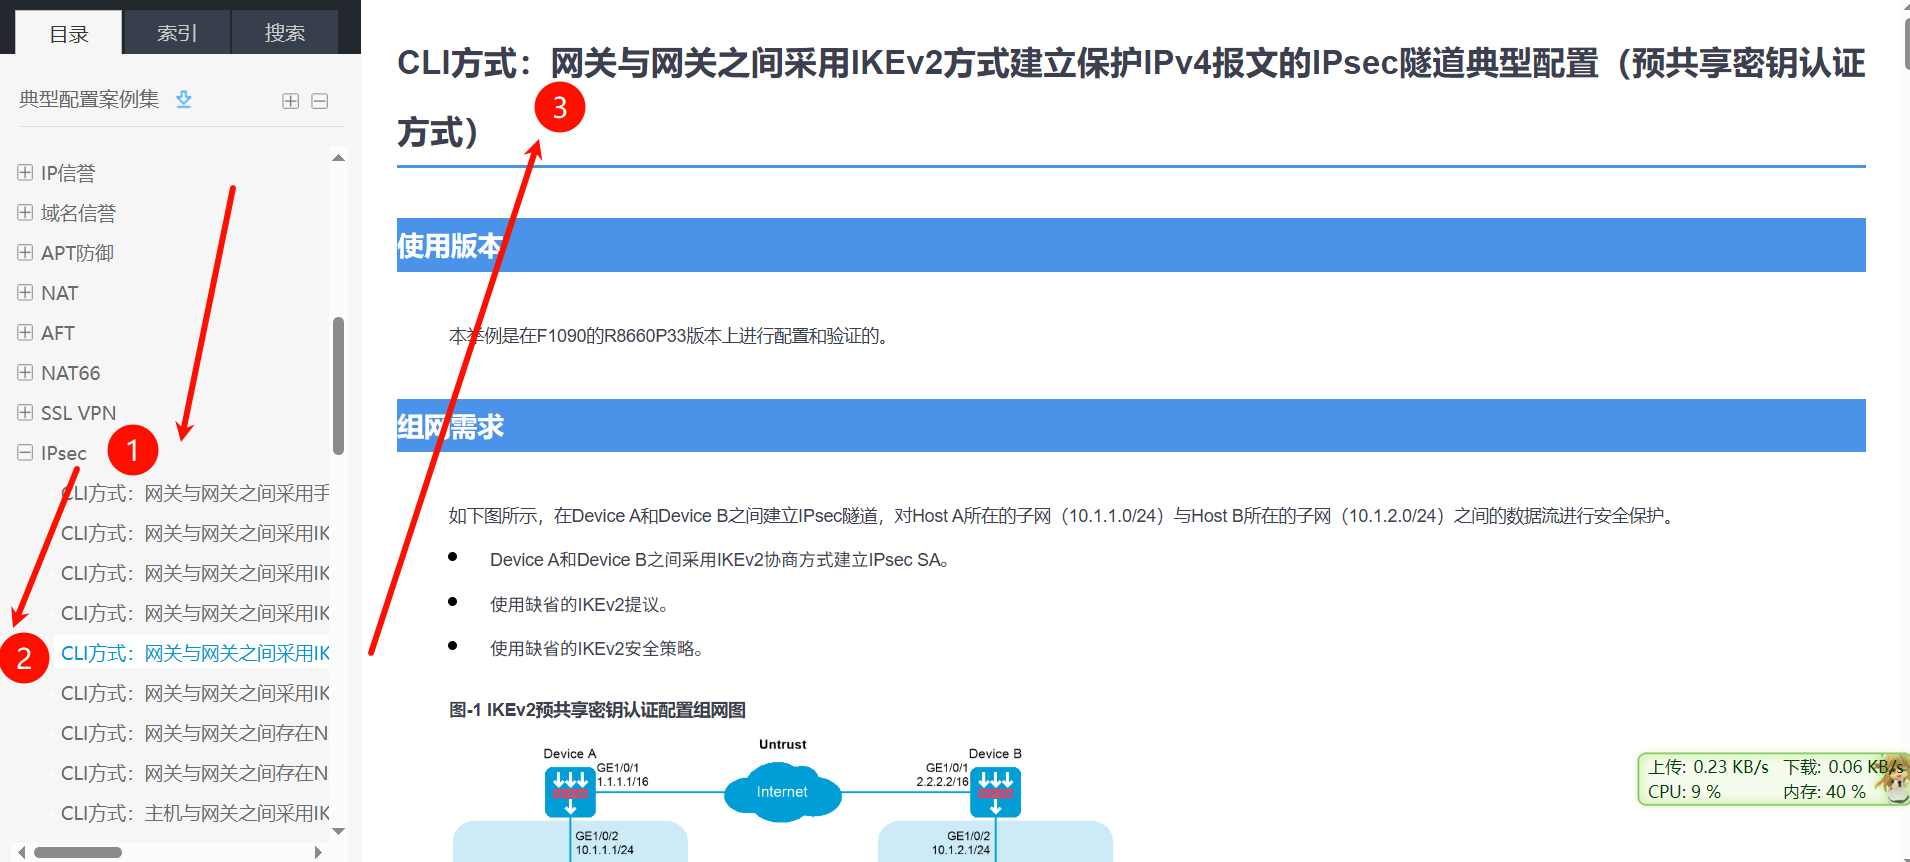
Task: Click the horizontal scroll right arrow in sidebar
Action: (x=318, y=852)
